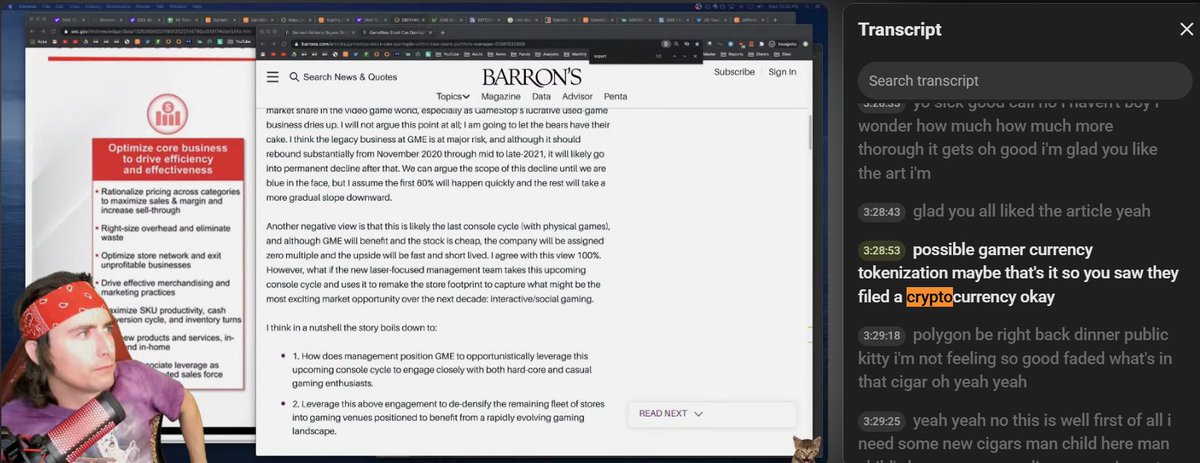Expand the Topics dropdown on Barron's
1200x463 pixels.
coord(452,97)
